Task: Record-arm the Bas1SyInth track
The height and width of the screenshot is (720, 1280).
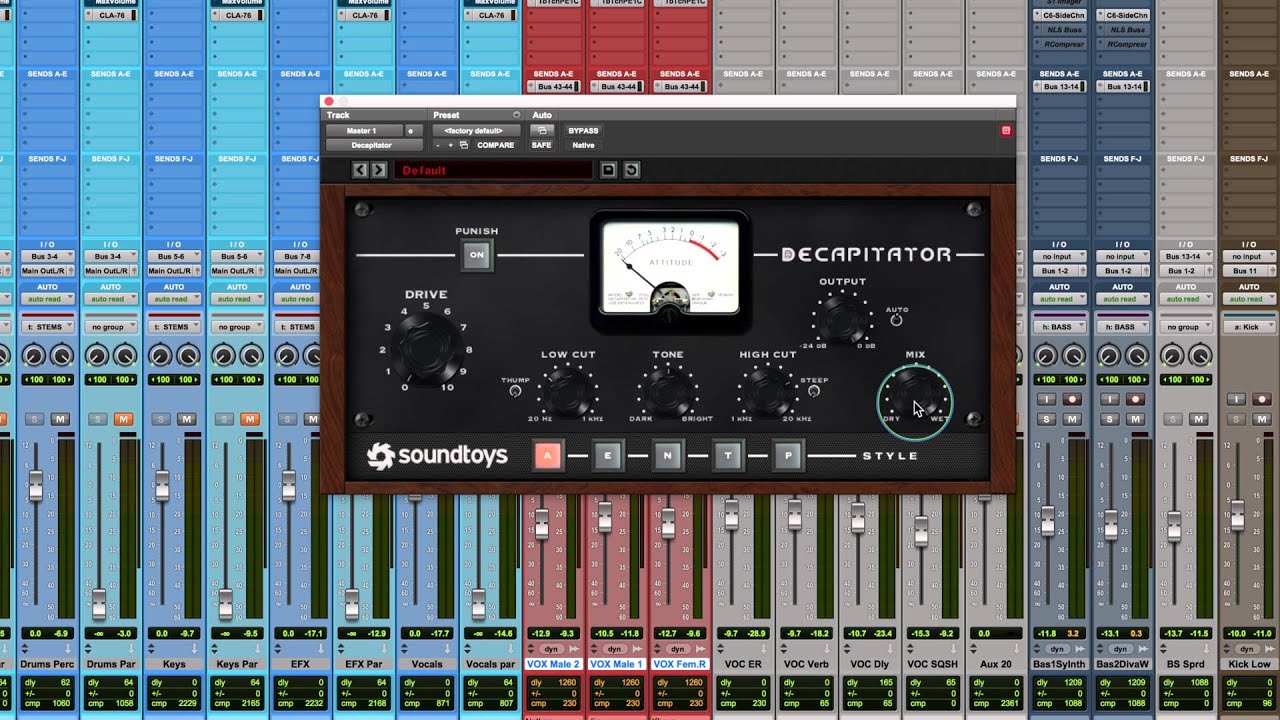Action: (1074, 399)
